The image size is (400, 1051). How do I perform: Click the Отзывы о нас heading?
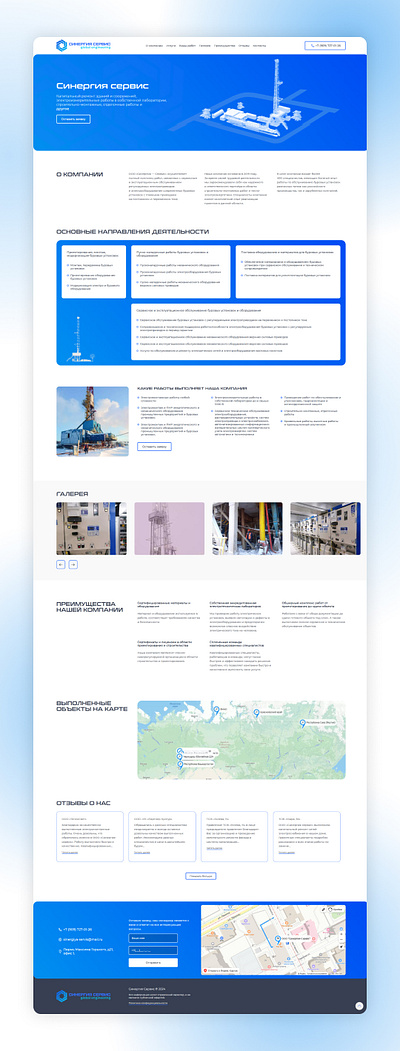(83, 802)
